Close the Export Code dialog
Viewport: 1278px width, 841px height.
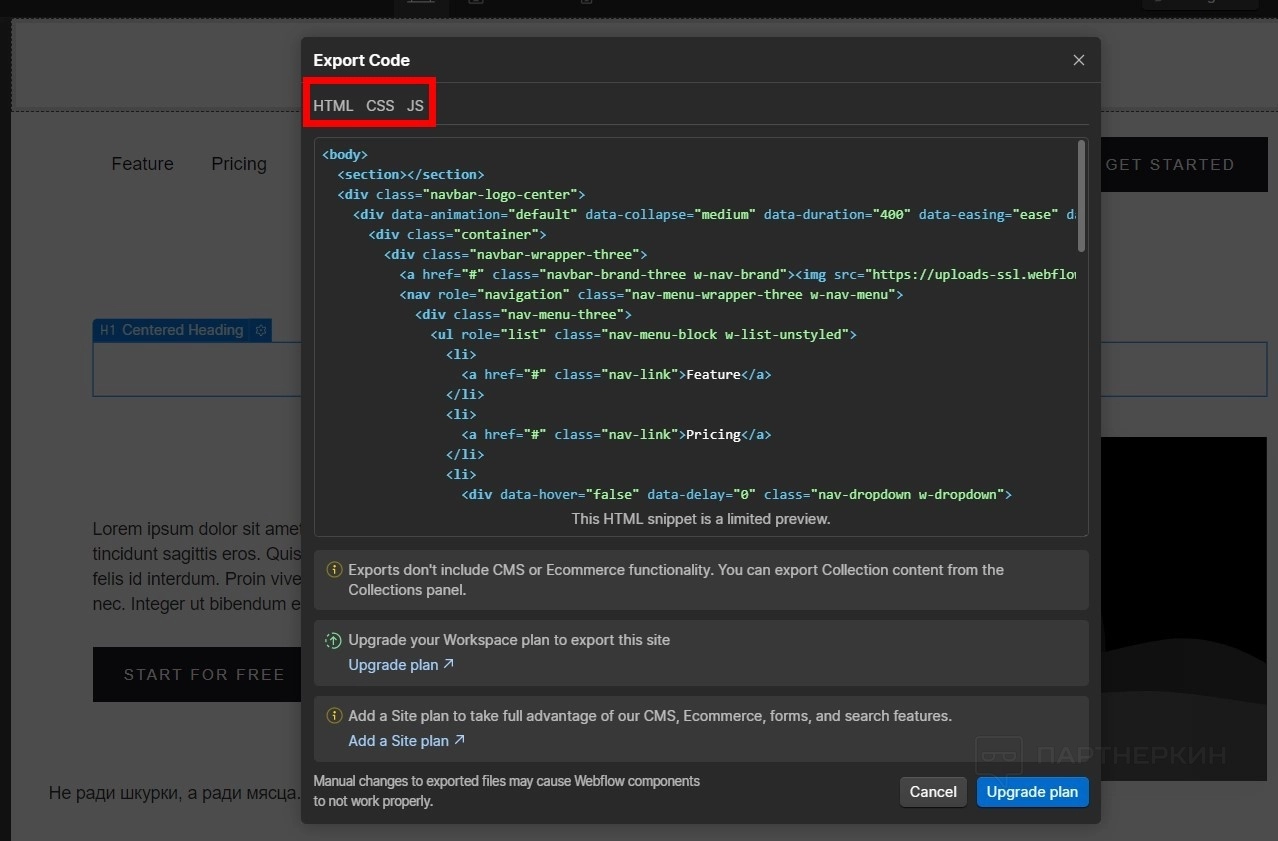[x=1078, y=60]
